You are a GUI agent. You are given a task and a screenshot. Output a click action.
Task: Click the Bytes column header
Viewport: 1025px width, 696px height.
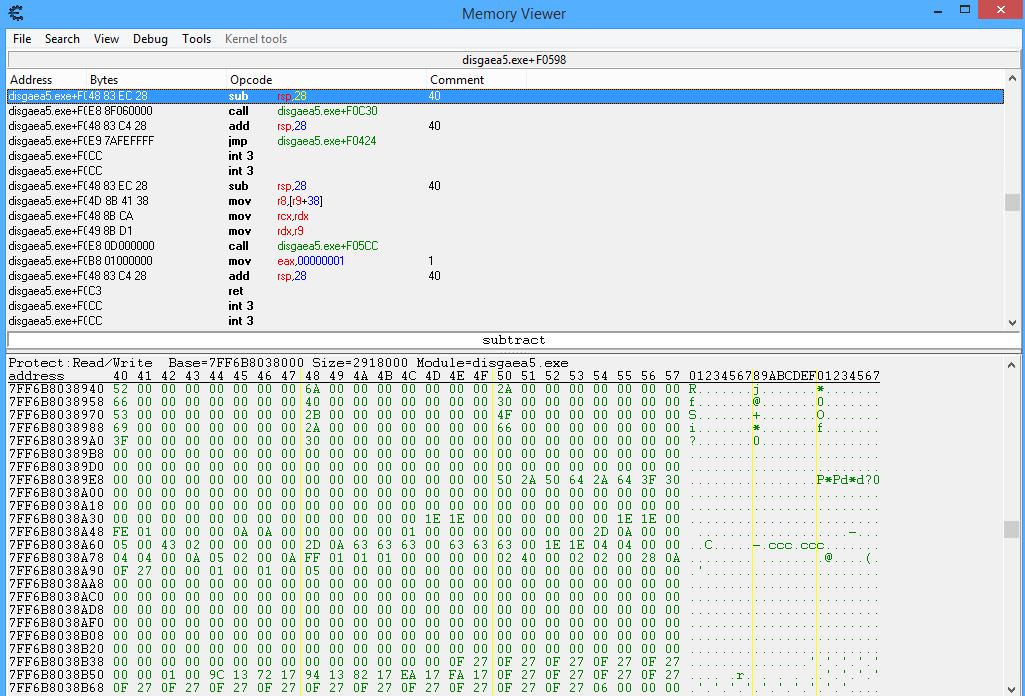coord(156,80)
